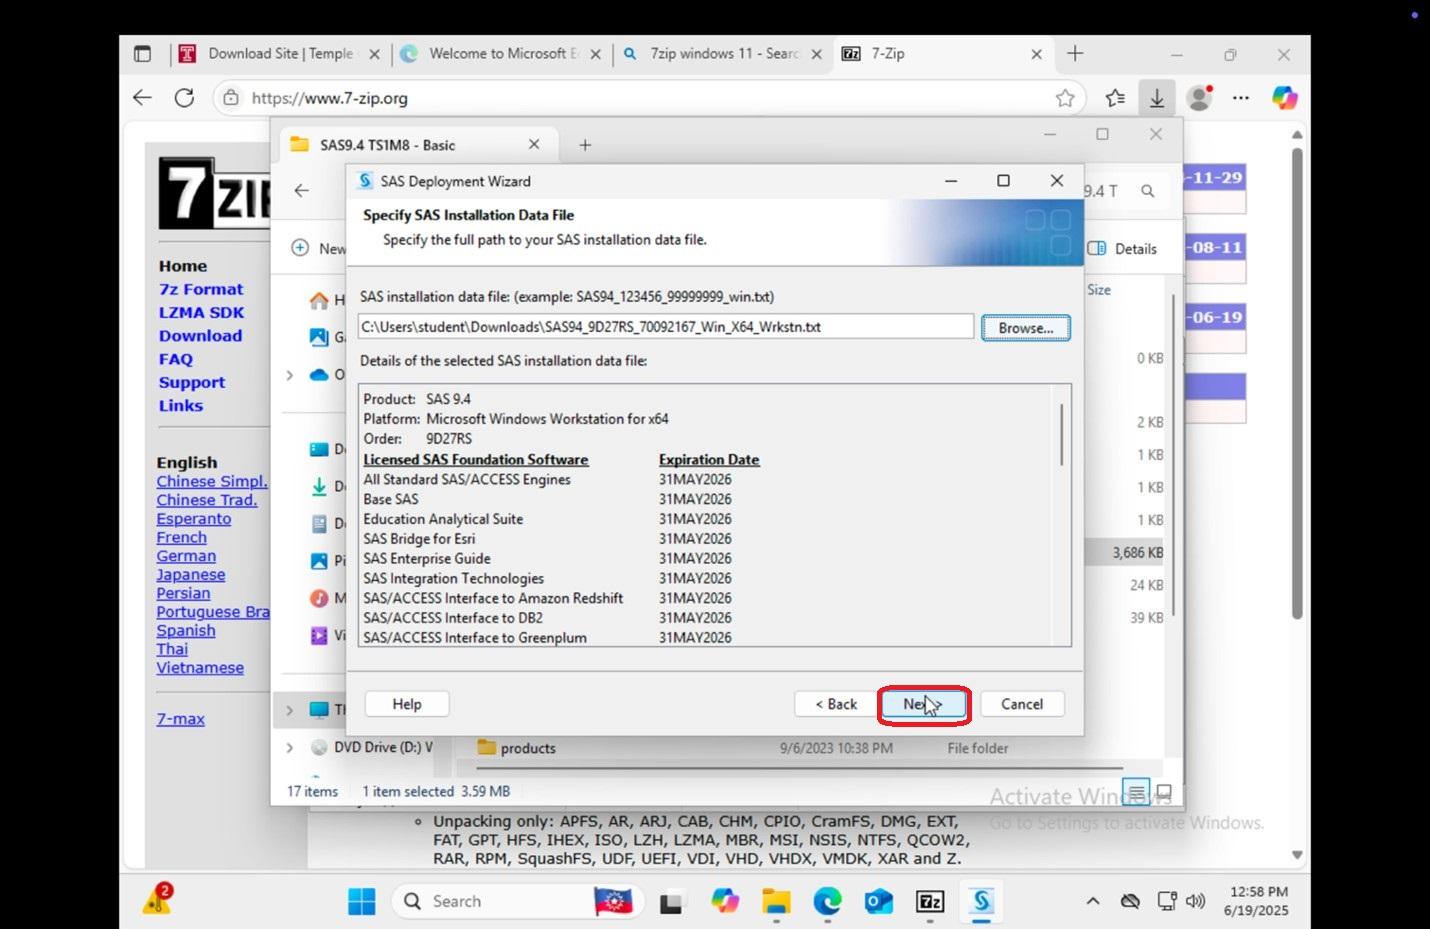Open File Explorer from taskbar

pyautogui.click(x=776, y=901)
